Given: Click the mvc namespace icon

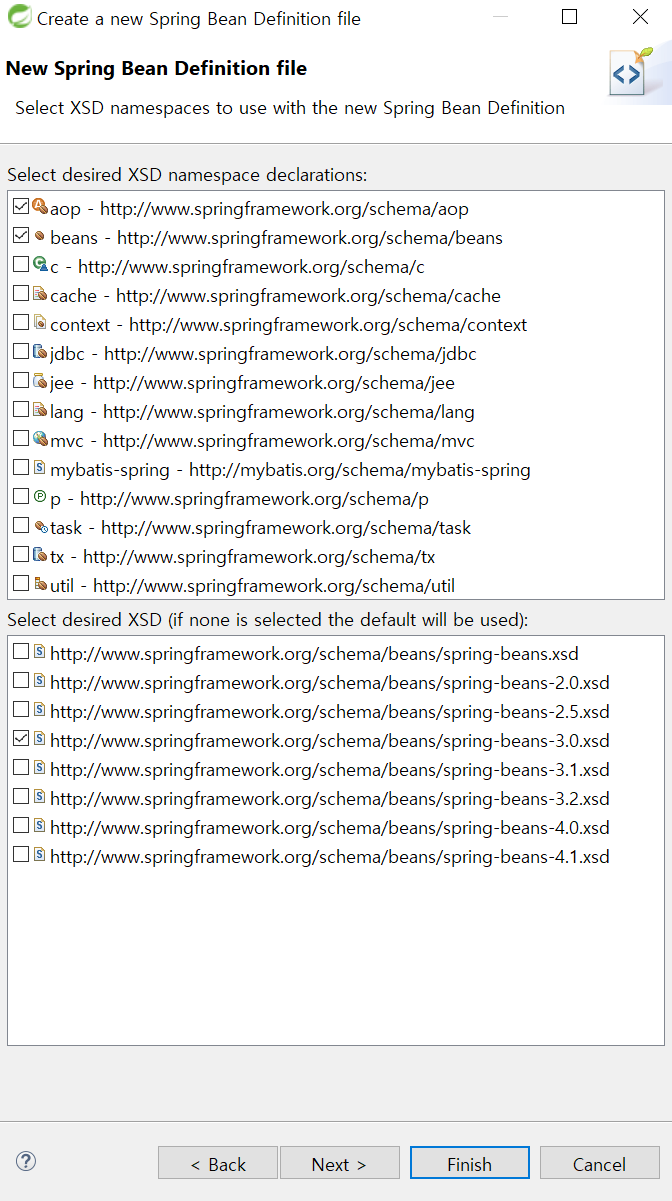Looking at the screenshot, I should [40, 439].
